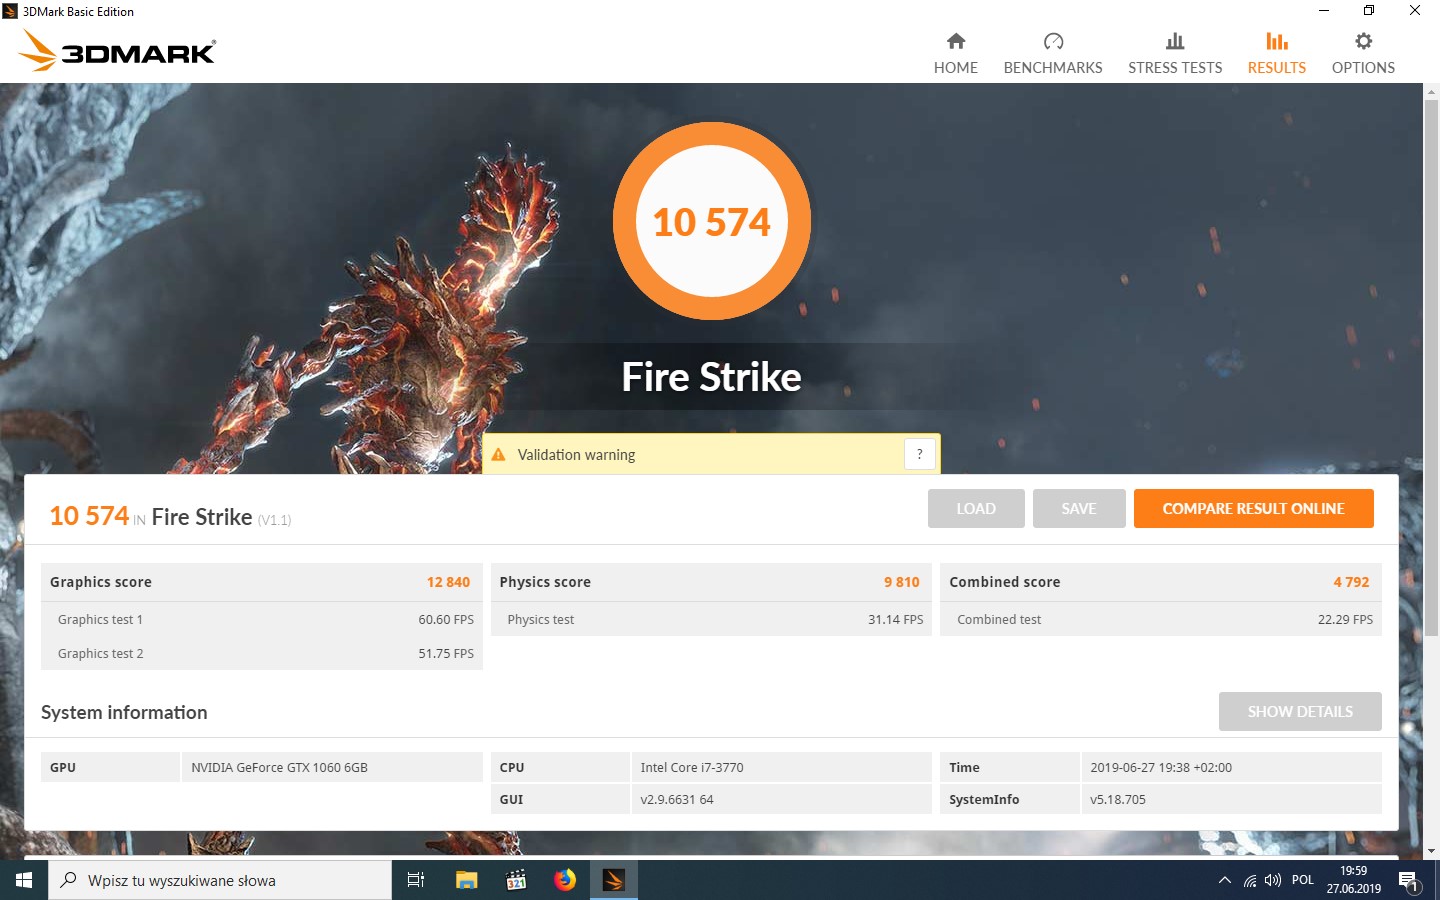Click the SHOW DETAILS button
The image size is (1440, 900).
1300,711
